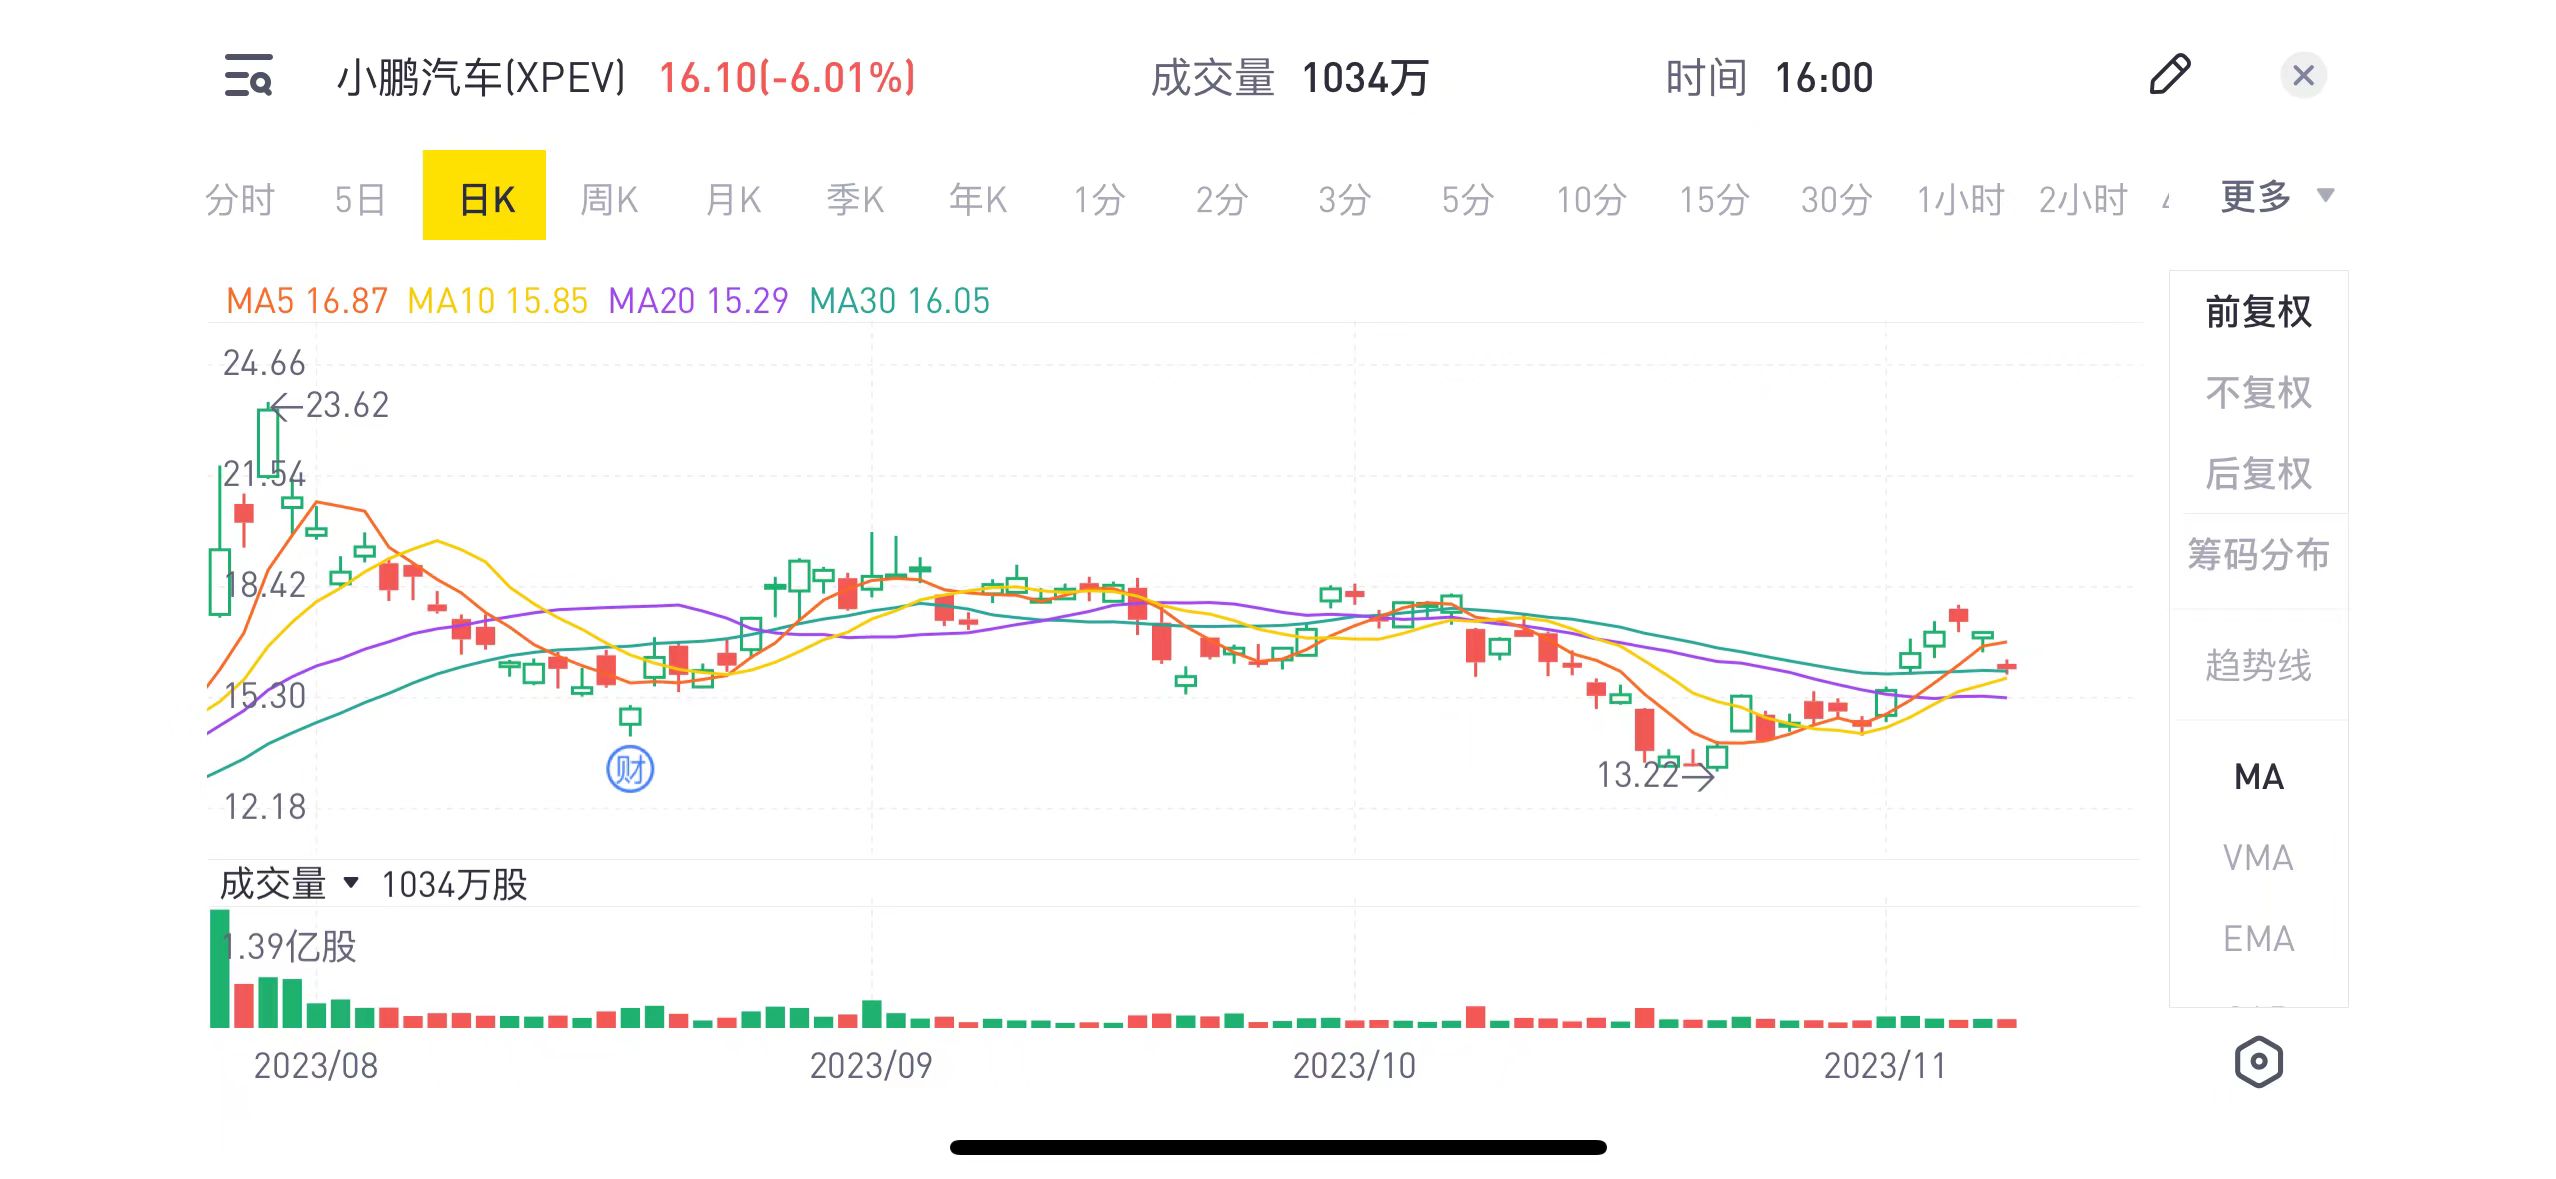
Task: Open the stock search list icon
Action: click(248, 76)
